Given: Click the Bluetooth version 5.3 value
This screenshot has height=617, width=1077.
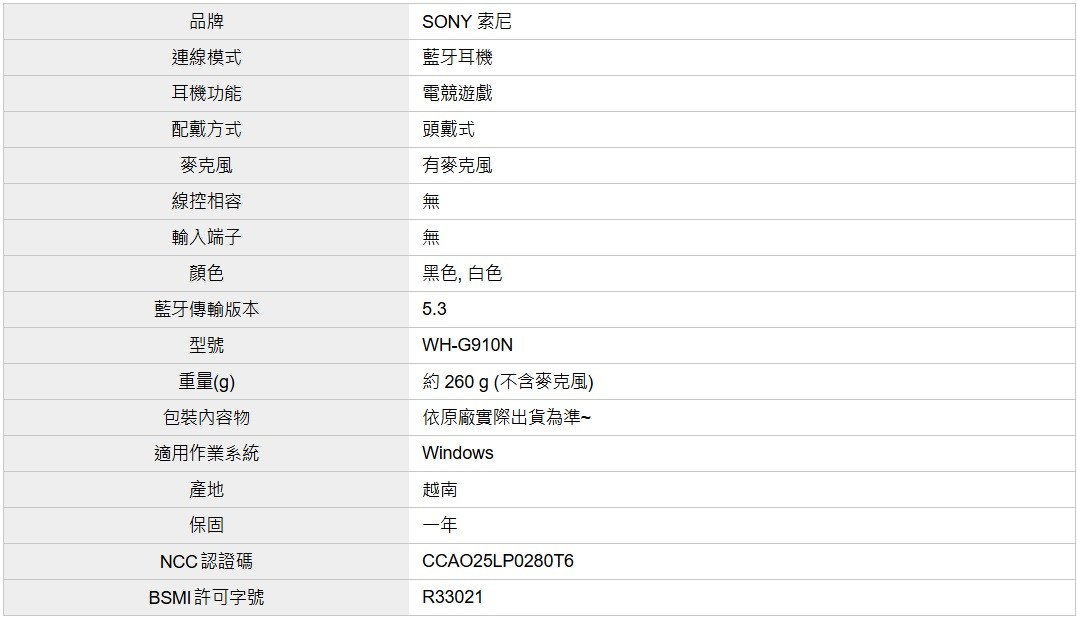Looking at the screenshot, I should 434,310.
